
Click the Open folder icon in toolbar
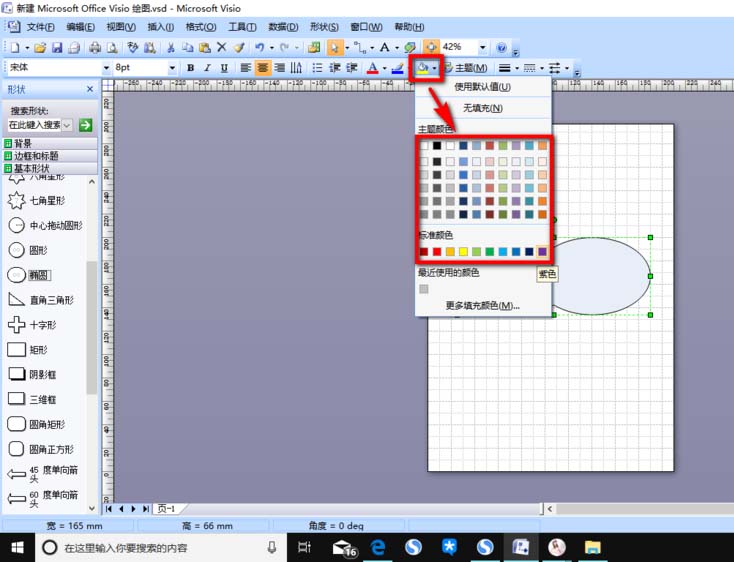(40, 47)
